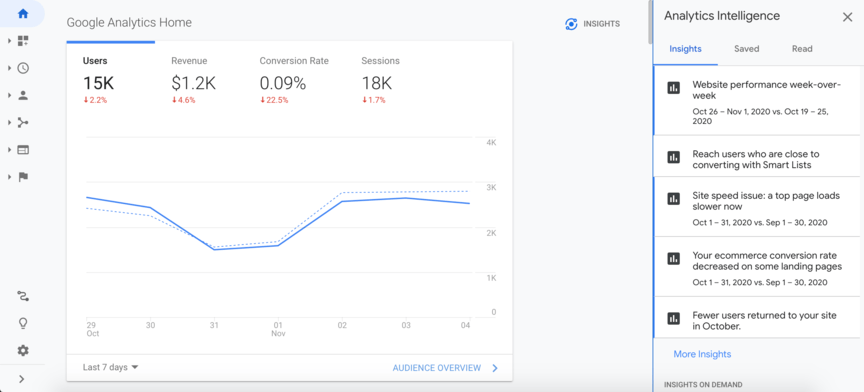Click the 0.09% conversion rate value

(283, 83)
